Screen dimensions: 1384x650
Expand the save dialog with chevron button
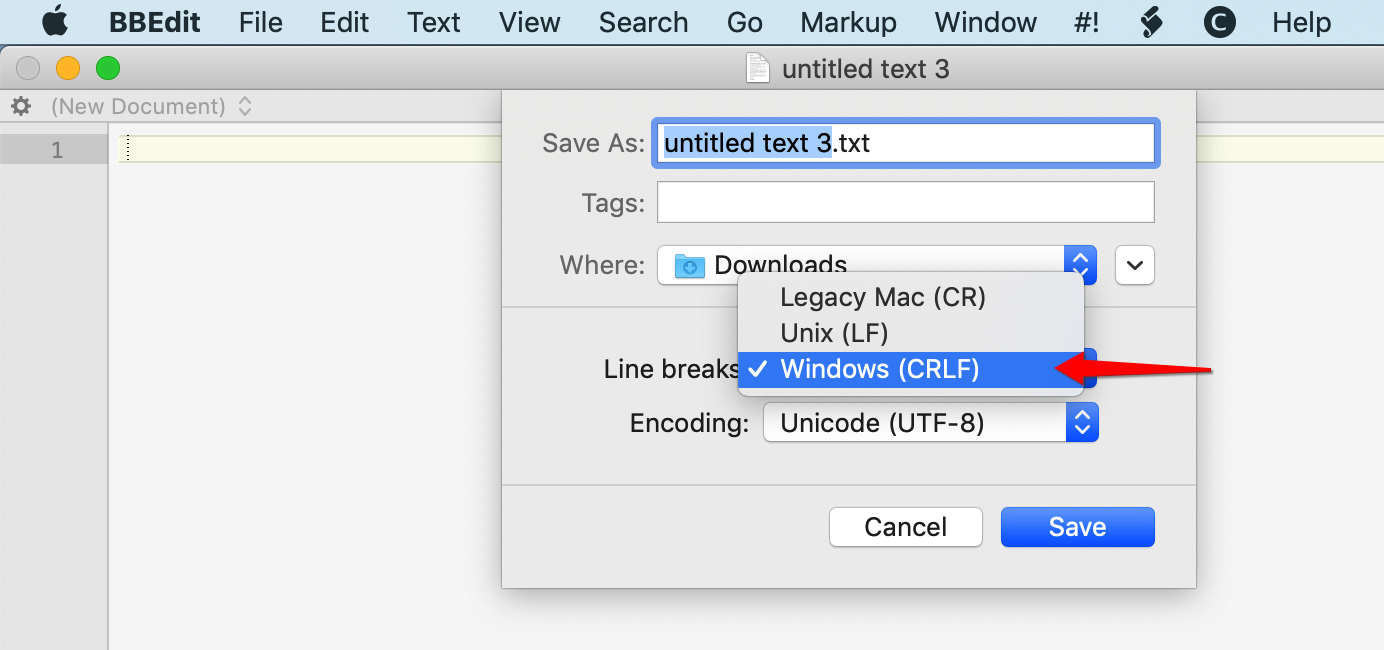tap(1135, 265)
